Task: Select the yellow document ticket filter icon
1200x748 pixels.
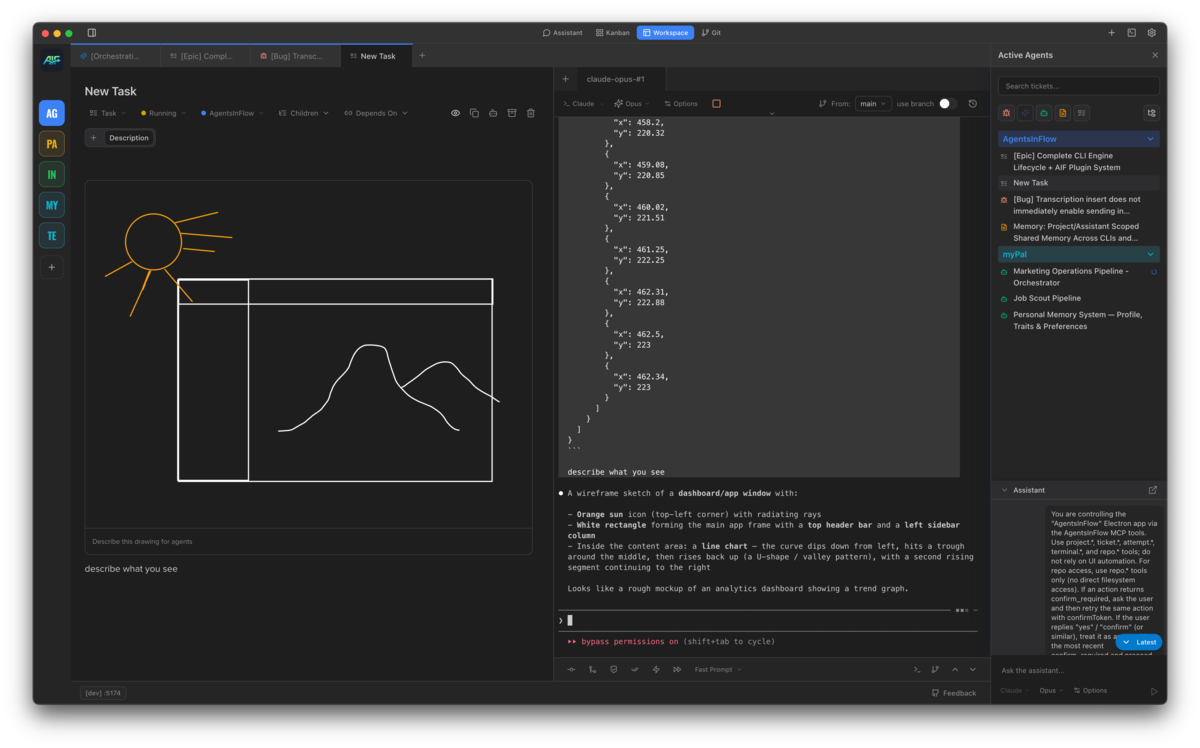Action: point(1063,112)
